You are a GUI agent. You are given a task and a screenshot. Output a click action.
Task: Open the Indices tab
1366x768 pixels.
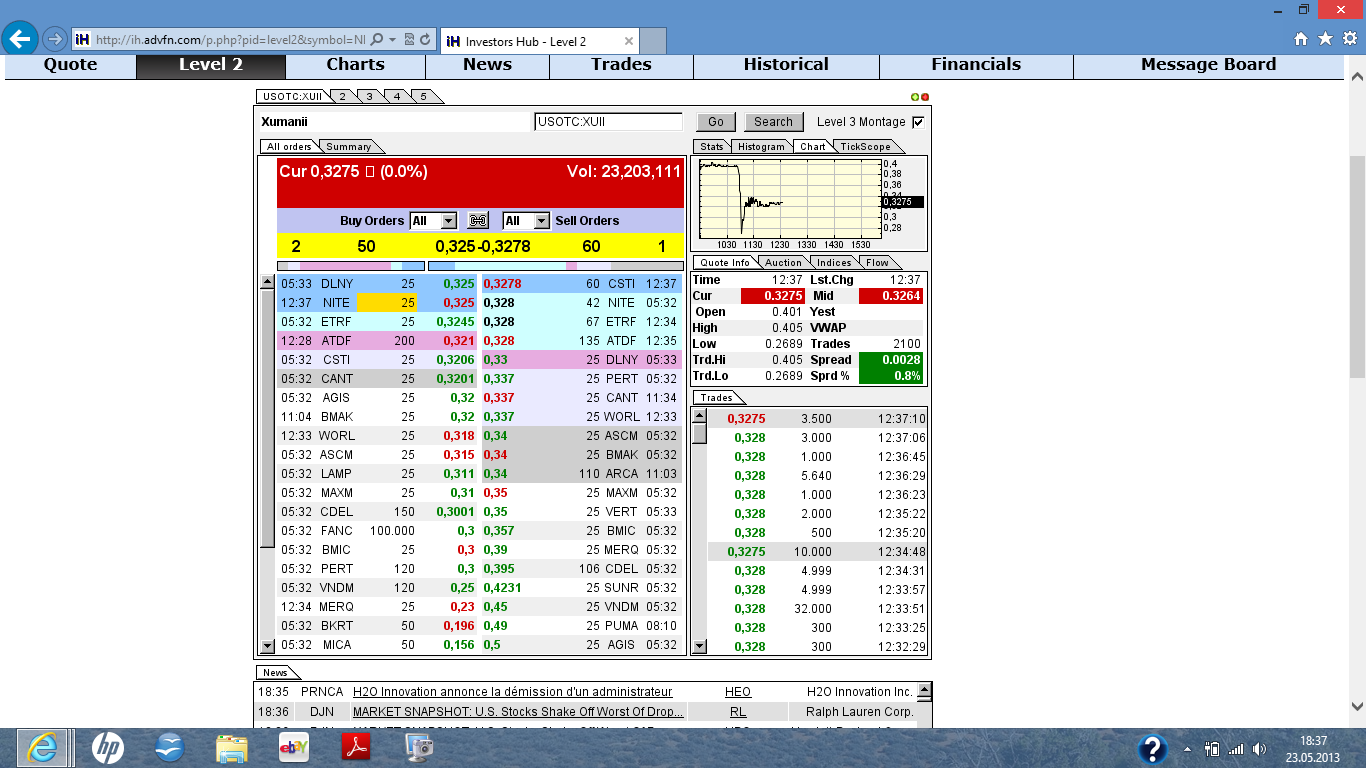click(x=834, y=263)
